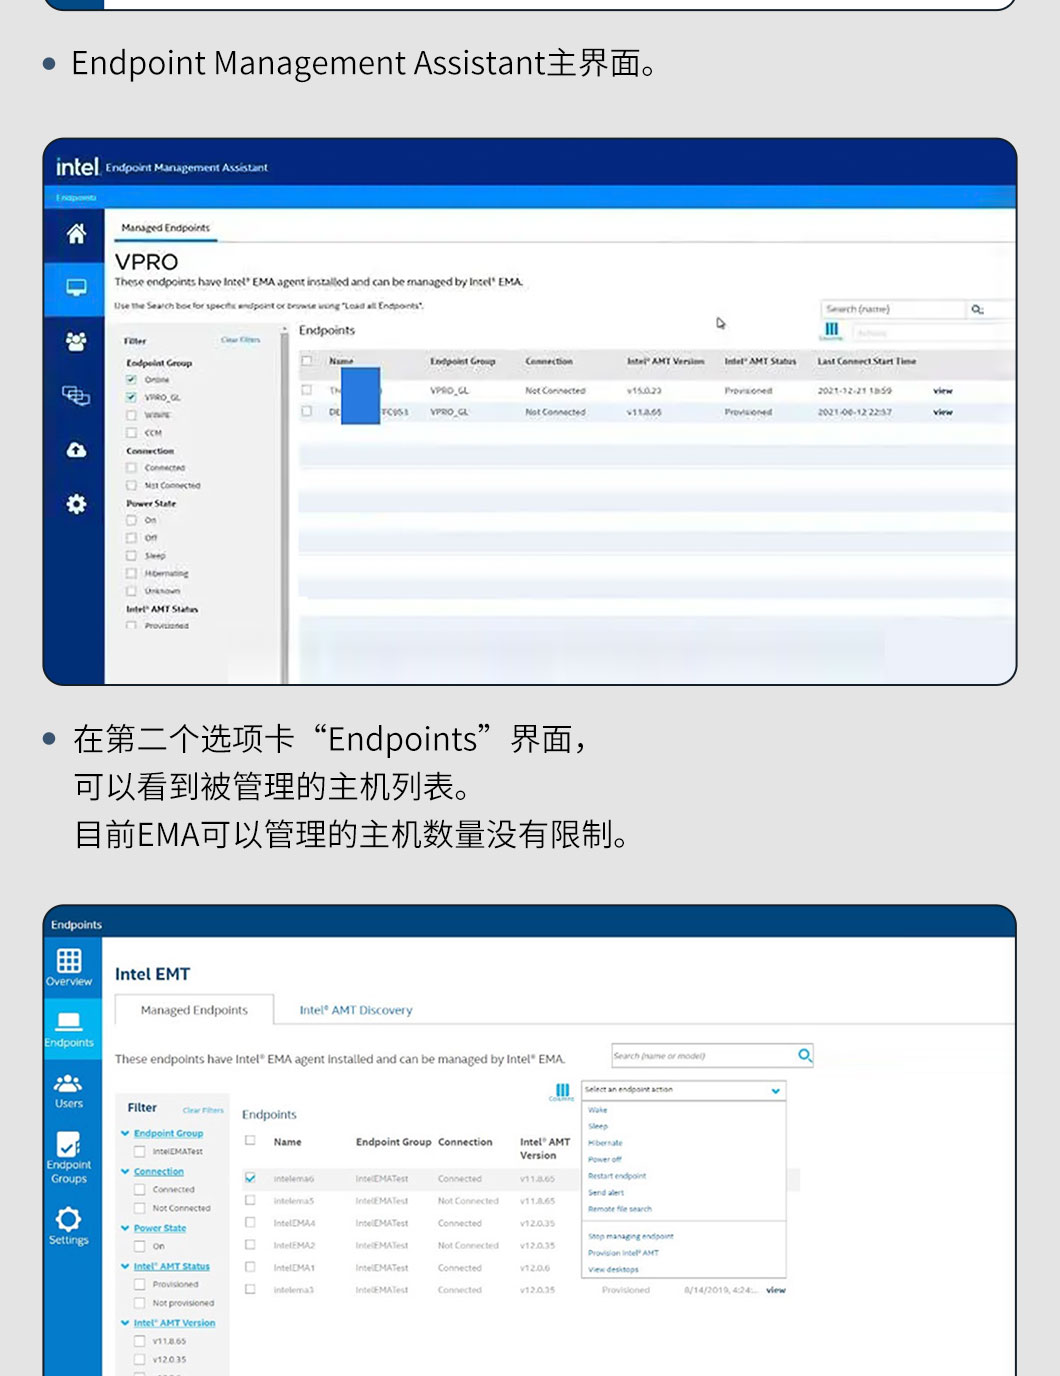1060x1376 pixels.
Task: Collapse the Connection filter chevron in Intel EMT
Action: (125, 1172)
